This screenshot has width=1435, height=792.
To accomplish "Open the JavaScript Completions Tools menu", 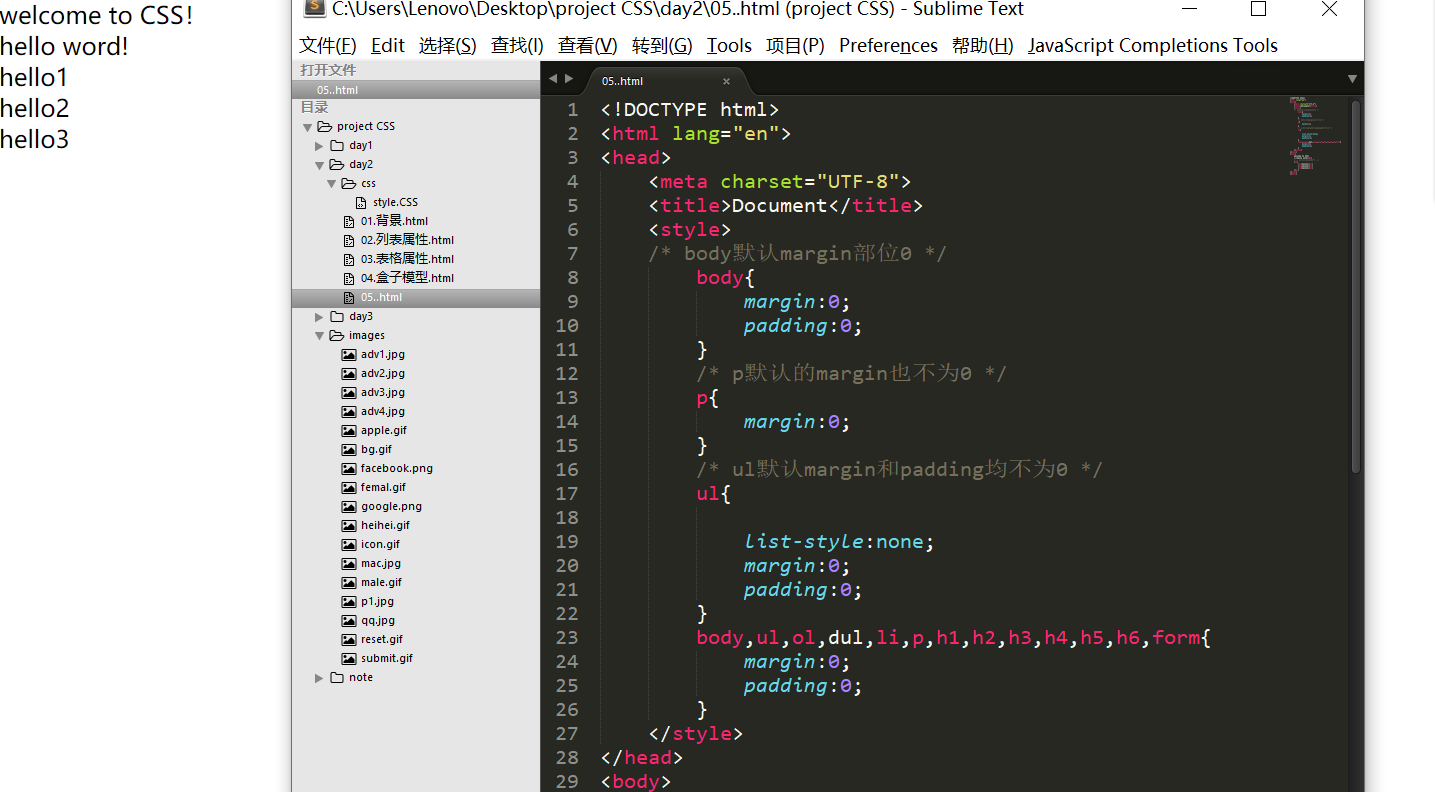I will (1153, 46).
